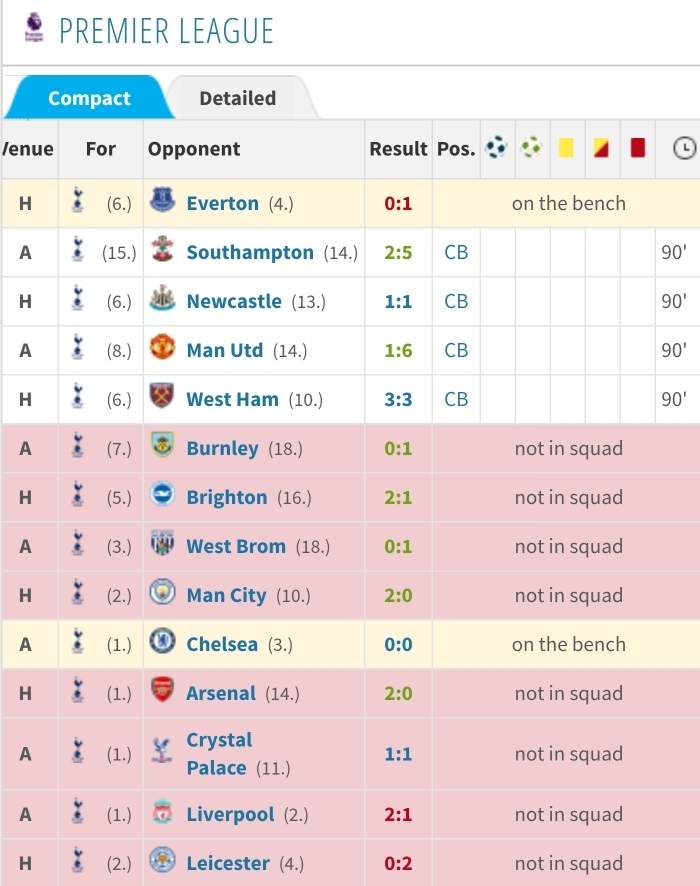Click the Liverpool club crest
Viewport: 700px width, 886px height.
pyautogui.click(x=162, y=815)
